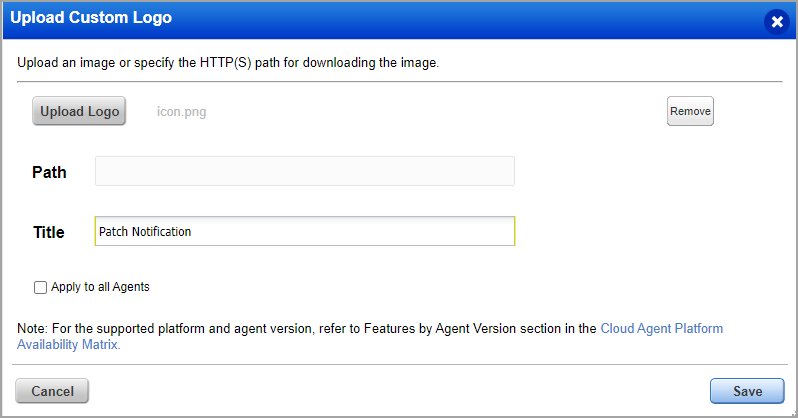
Task: Click the Availability Matrix link text
Action: coord(68,345)
